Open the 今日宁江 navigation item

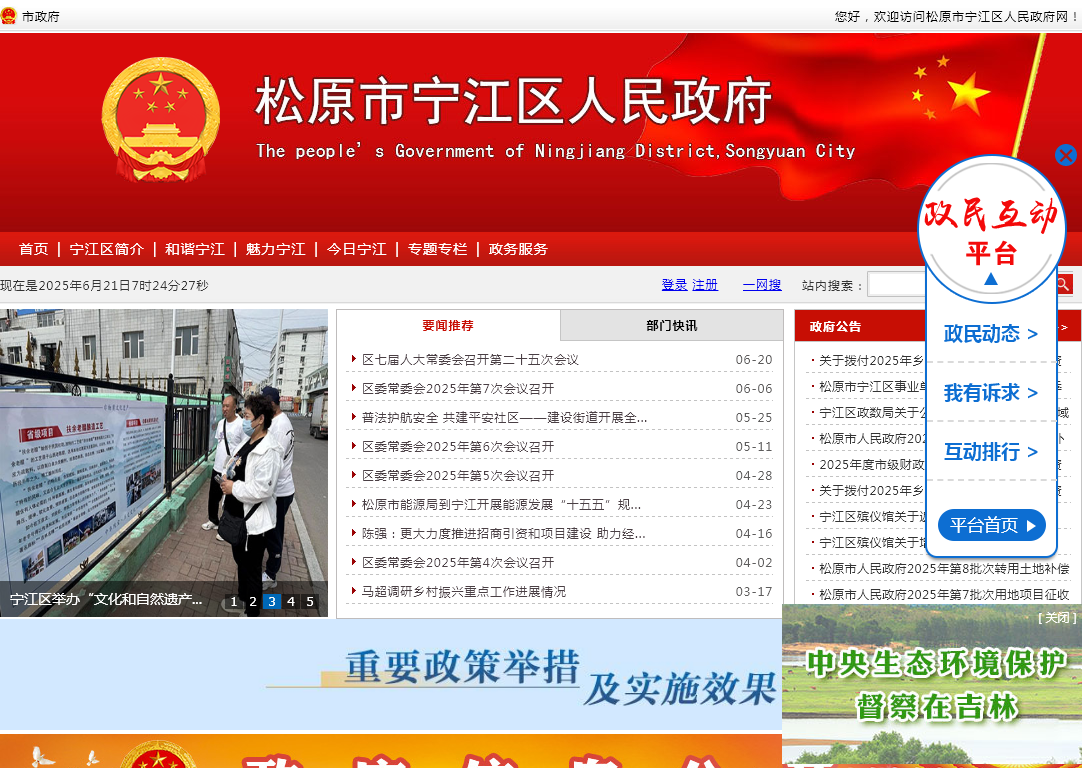[x=357, y=249]
